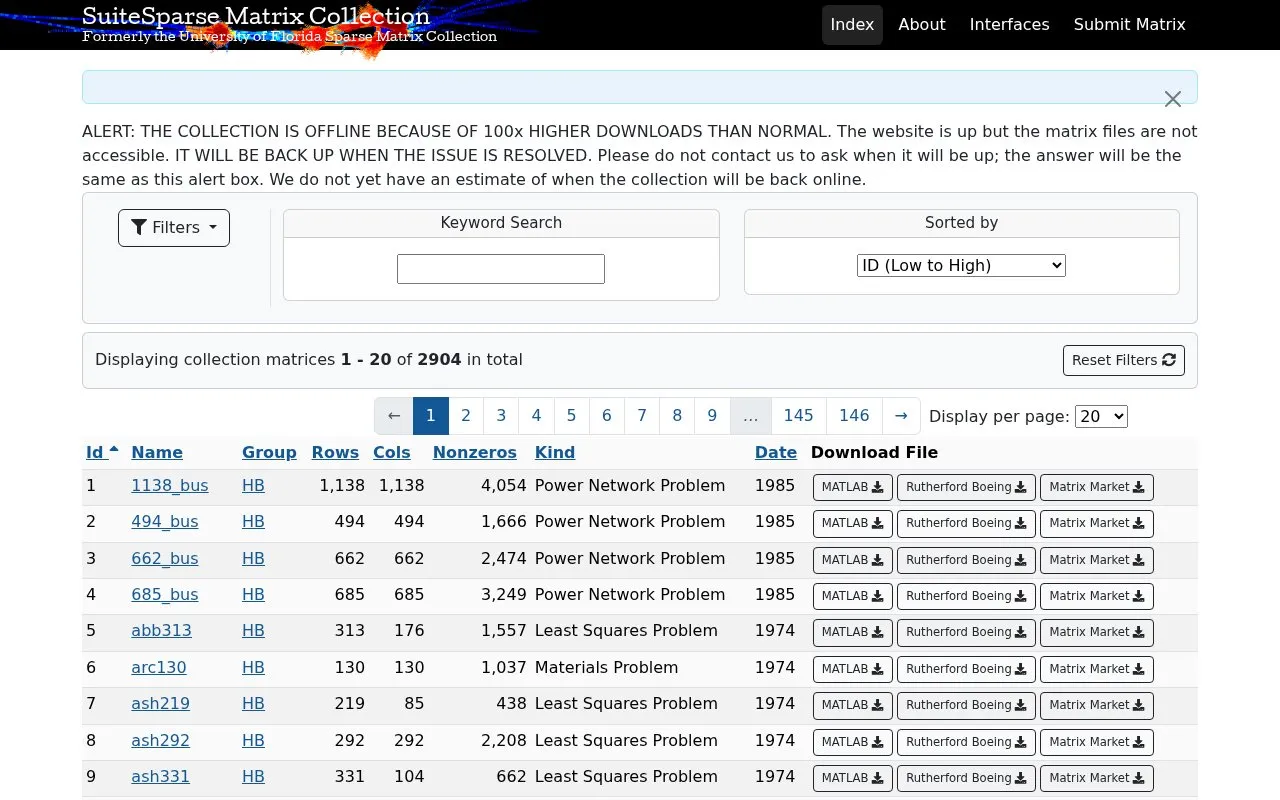Open the Display per page dropdown
Image resolution: width=1280 pixels, height=800 pixels.
point(1101,416)
